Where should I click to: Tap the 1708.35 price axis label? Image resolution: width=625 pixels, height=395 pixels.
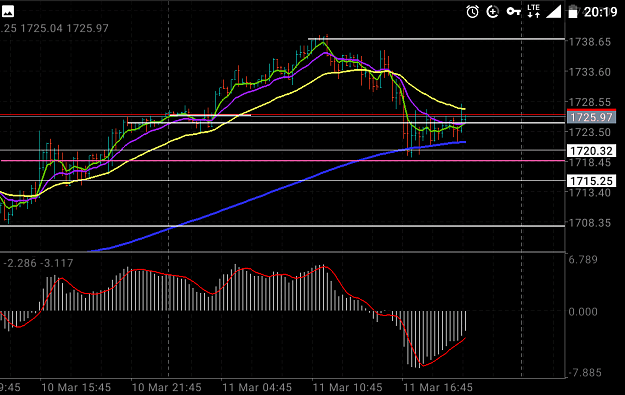pyautogui.click(x=590, y=223)
